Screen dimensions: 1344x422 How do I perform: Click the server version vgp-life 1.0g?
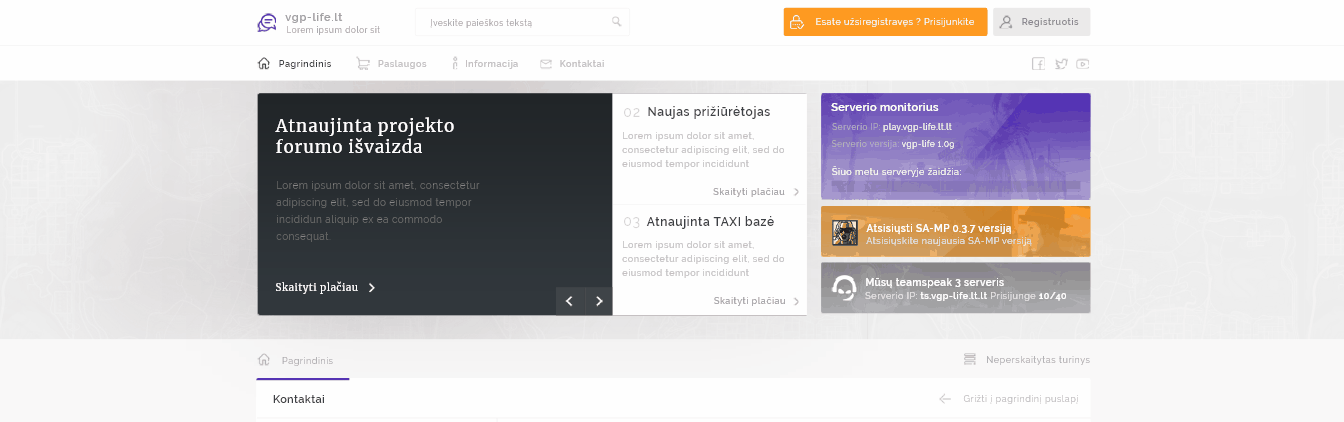pos(928,144)
